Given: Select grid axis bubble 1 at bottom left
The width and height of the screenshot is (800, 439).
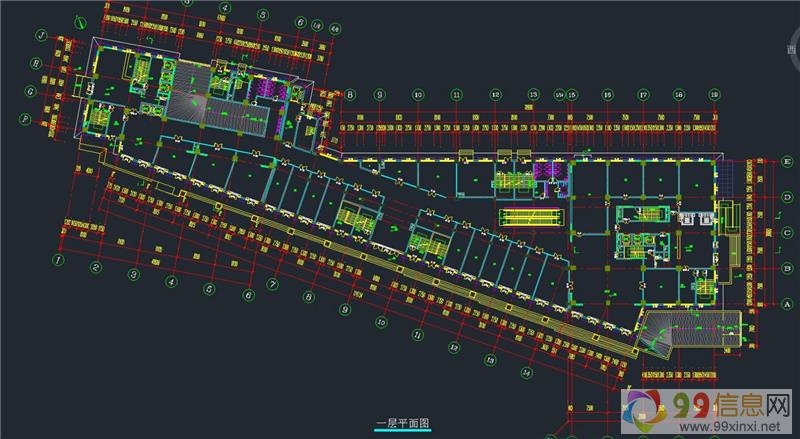Looking at the screenshot, I should [60, 259].
